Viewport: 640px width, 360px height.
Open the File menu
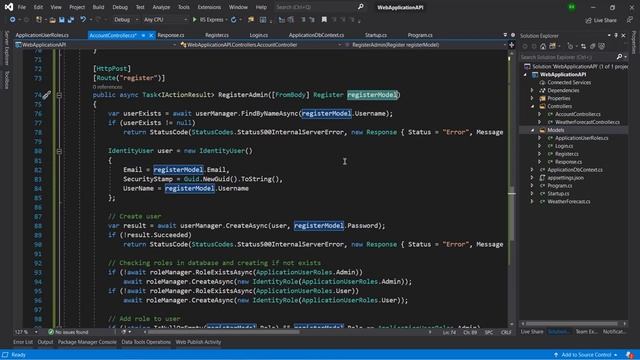coord(22,7)
